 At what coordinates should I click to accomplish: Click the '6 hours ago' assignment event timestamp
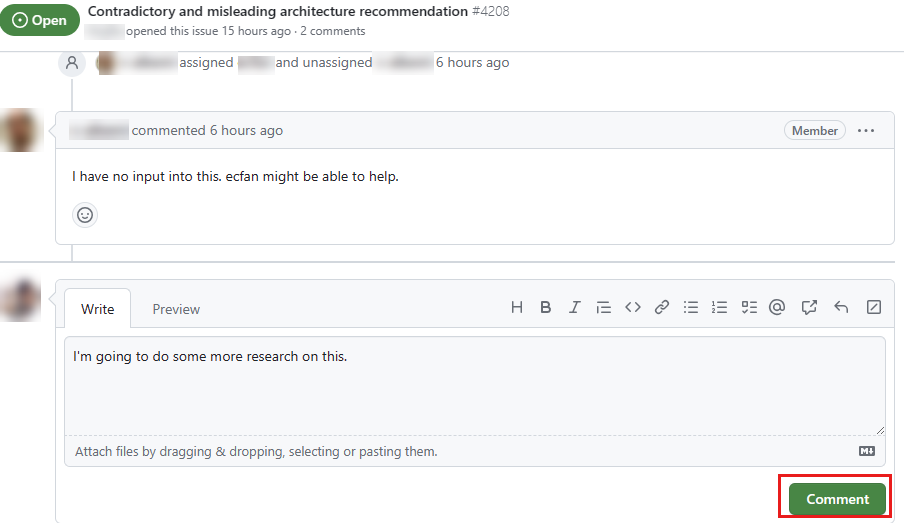tap(472, 62)
